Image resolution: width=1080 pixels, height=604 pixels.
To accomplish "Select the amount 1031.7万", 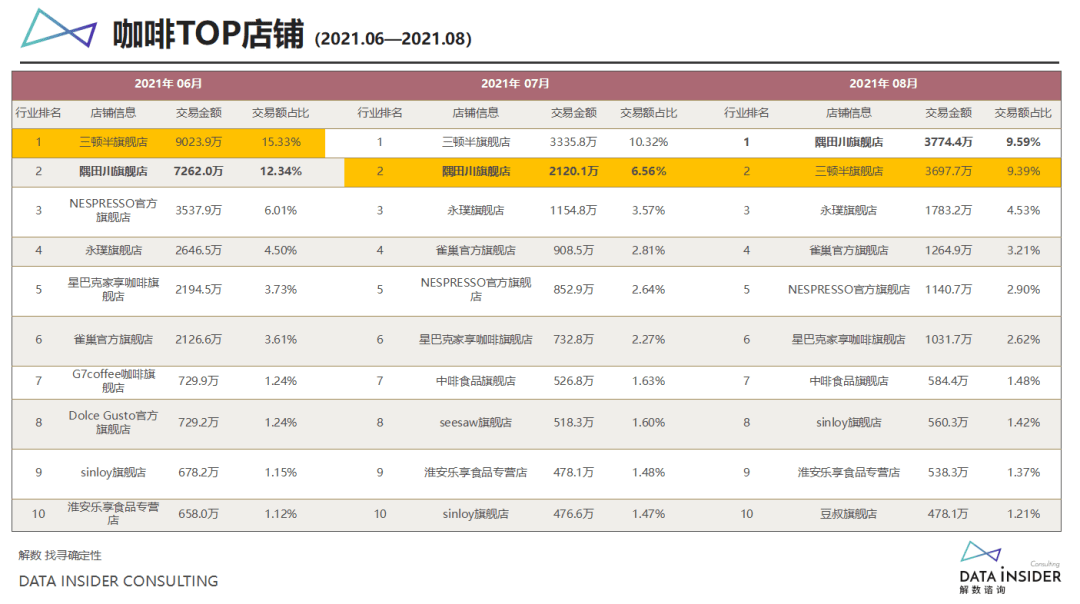I will pos(948,339).
